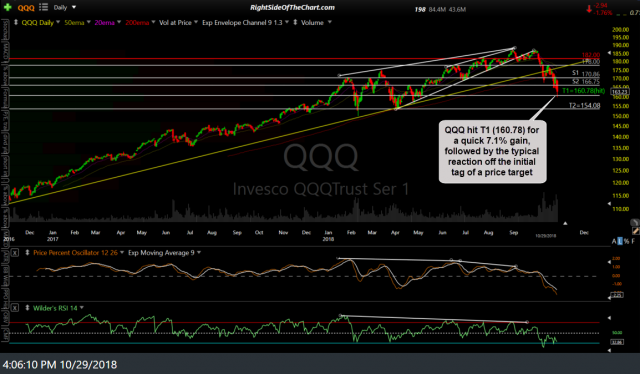Click the -2.25 oscillator value bubble

tap(618, 294)
